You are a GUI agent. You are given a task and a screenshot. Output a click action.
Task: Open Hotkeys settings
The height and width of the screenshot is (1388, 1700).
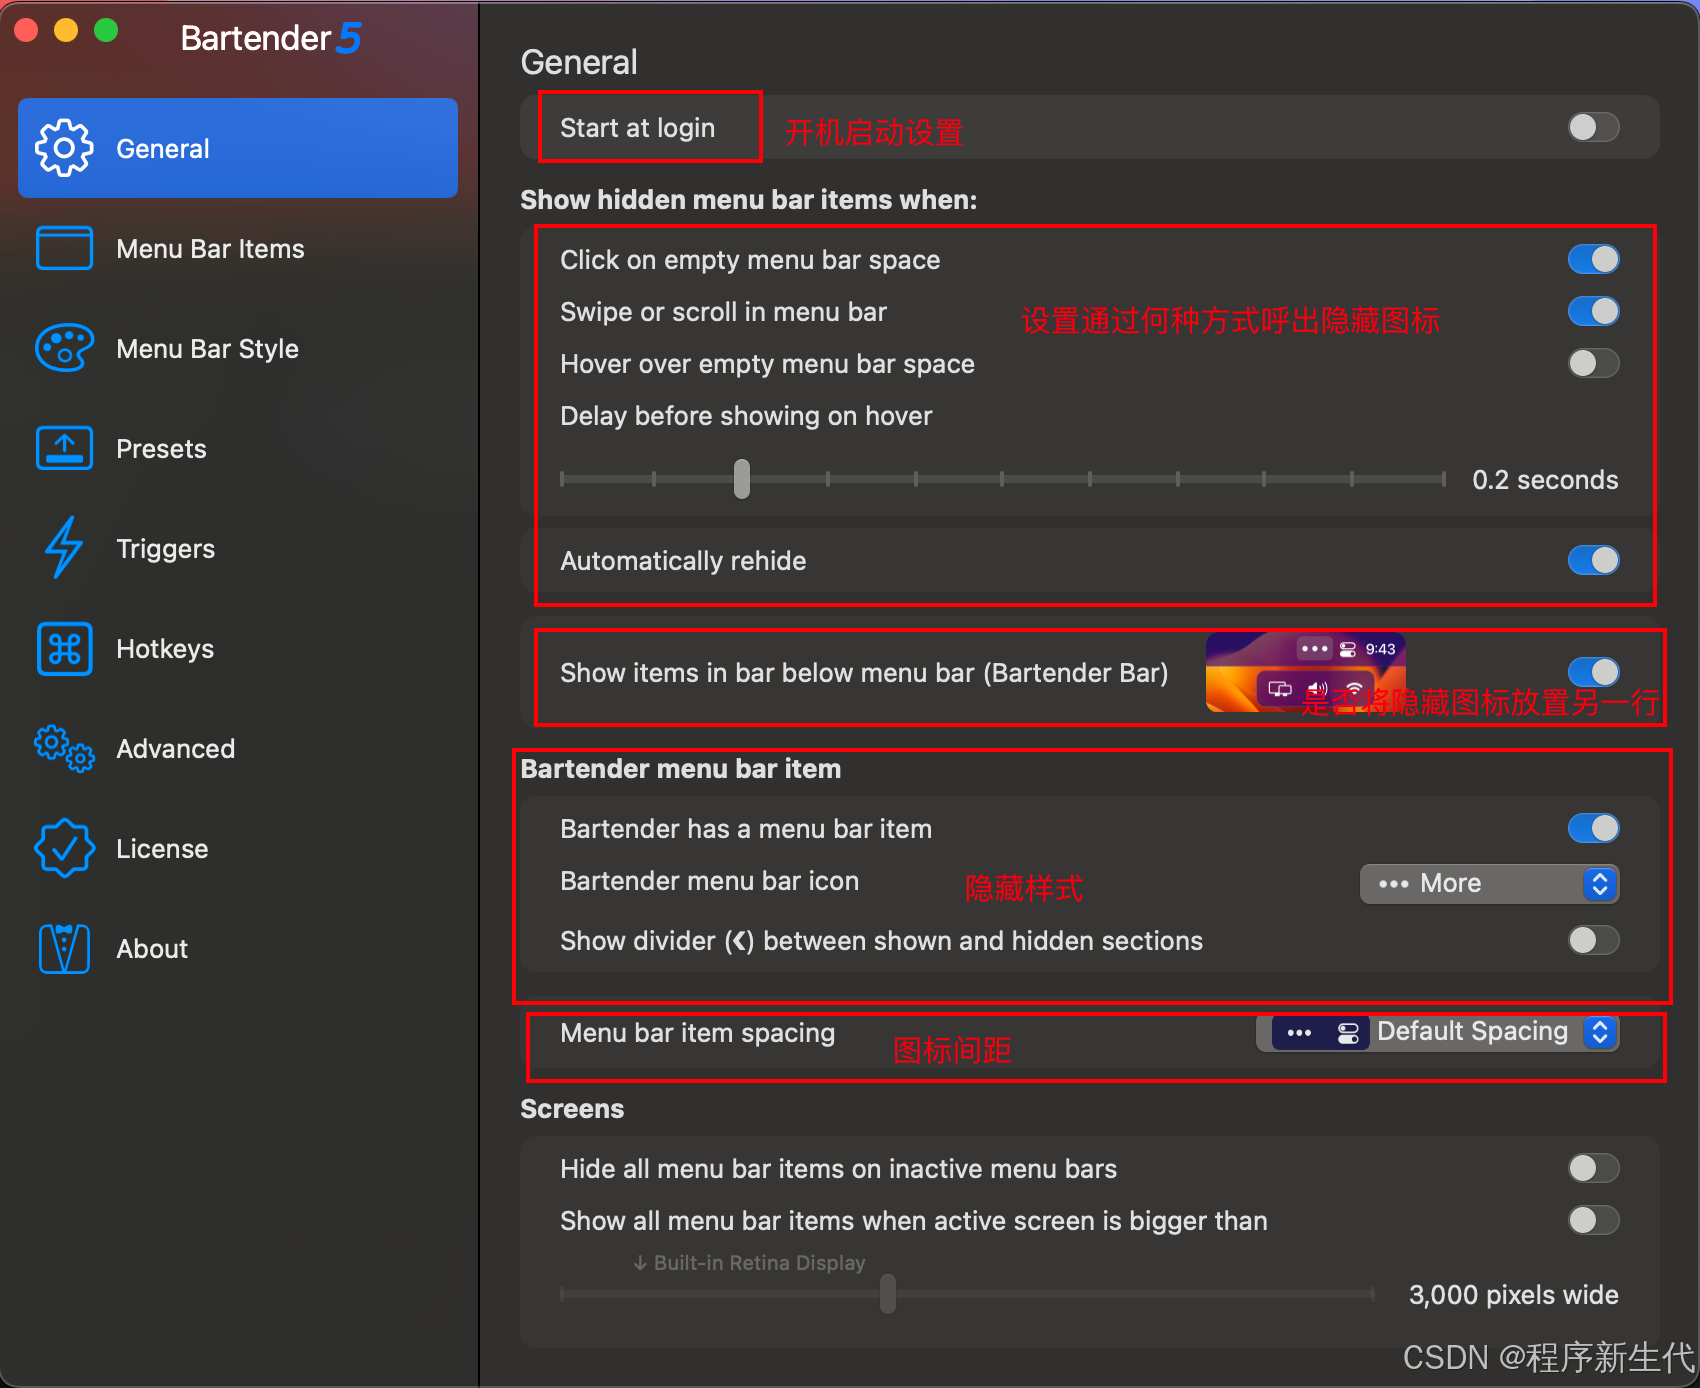[x=238, y=648]
